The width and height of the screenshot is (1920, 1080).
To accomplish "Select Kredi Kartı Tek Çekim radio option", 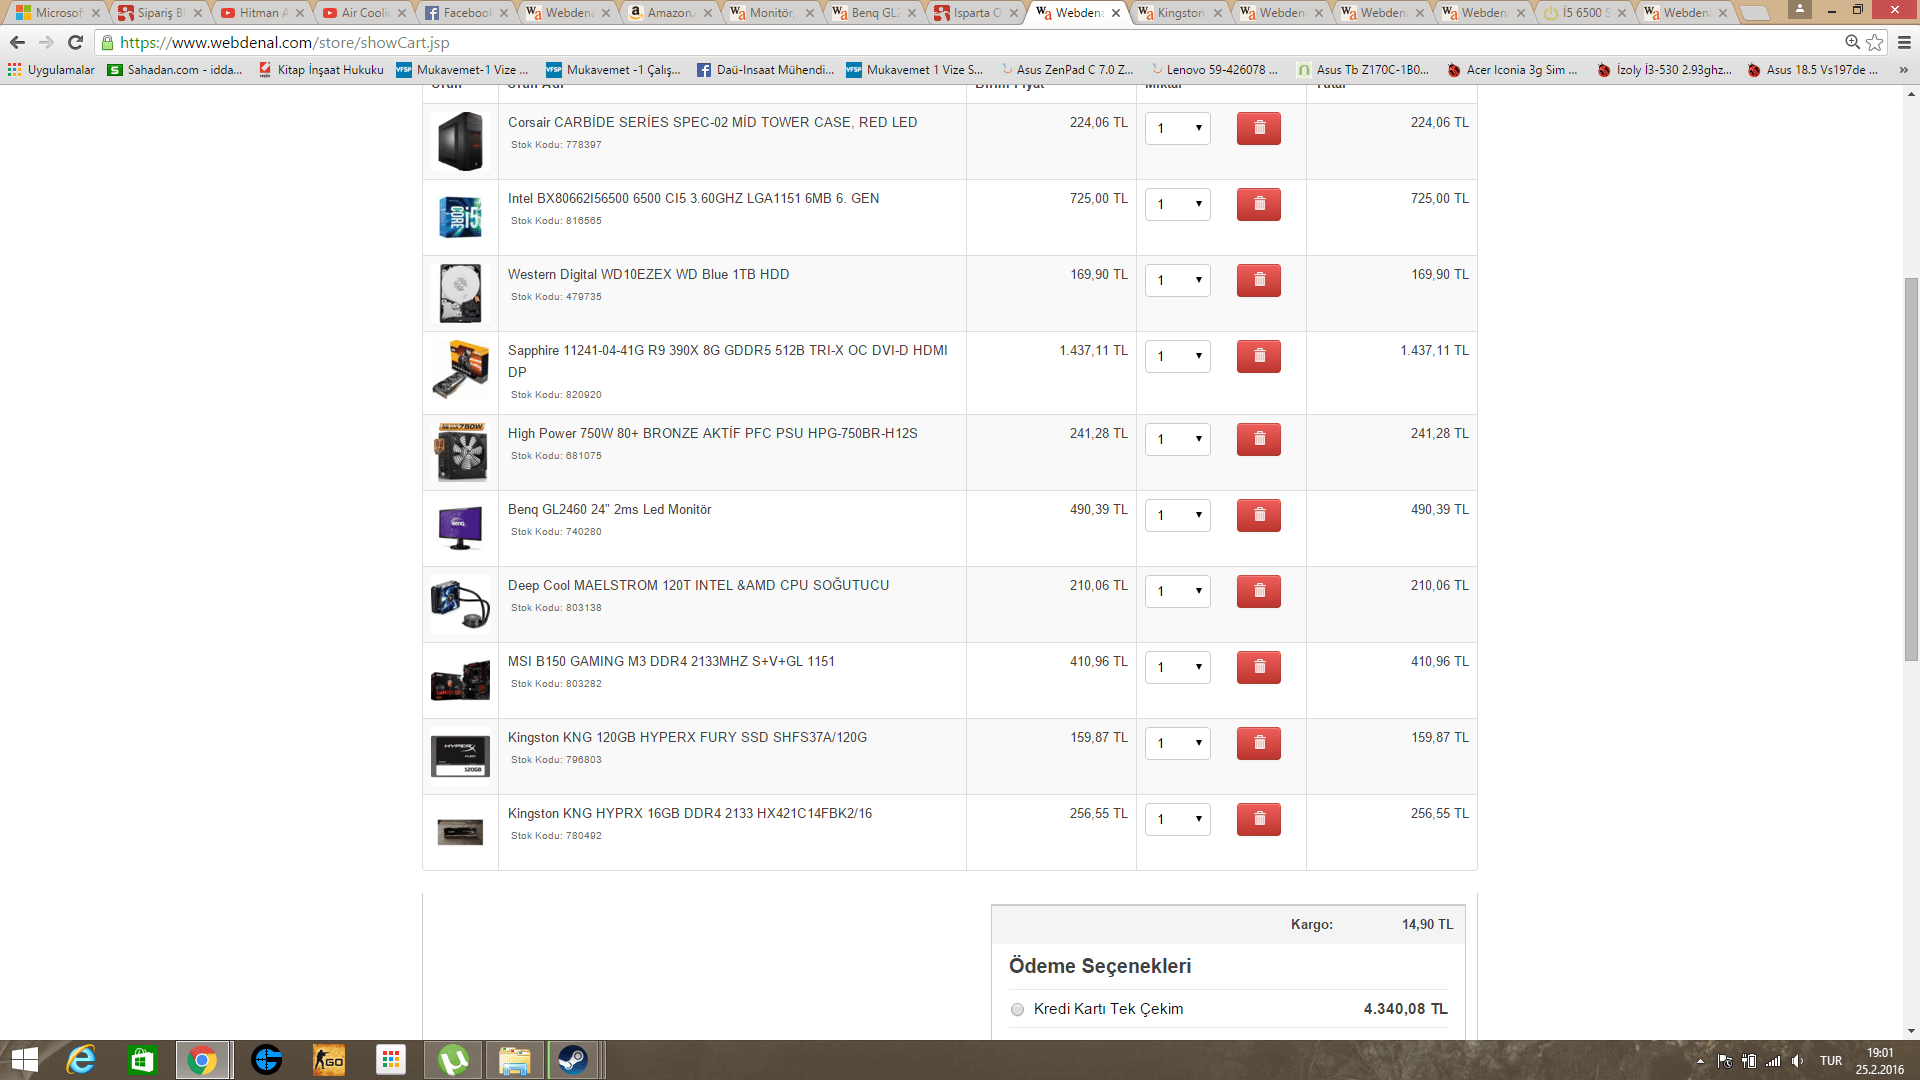I will pyautogui.click(x=1017, y=1009).
